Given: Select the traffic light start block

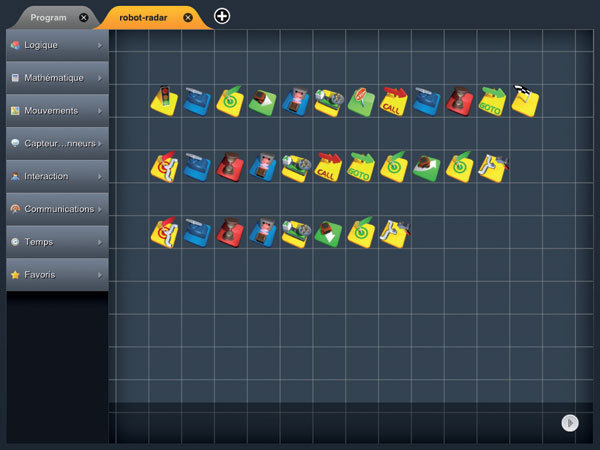Looking at the screenshot, I should pyautogui.click(x=164, y=101).
